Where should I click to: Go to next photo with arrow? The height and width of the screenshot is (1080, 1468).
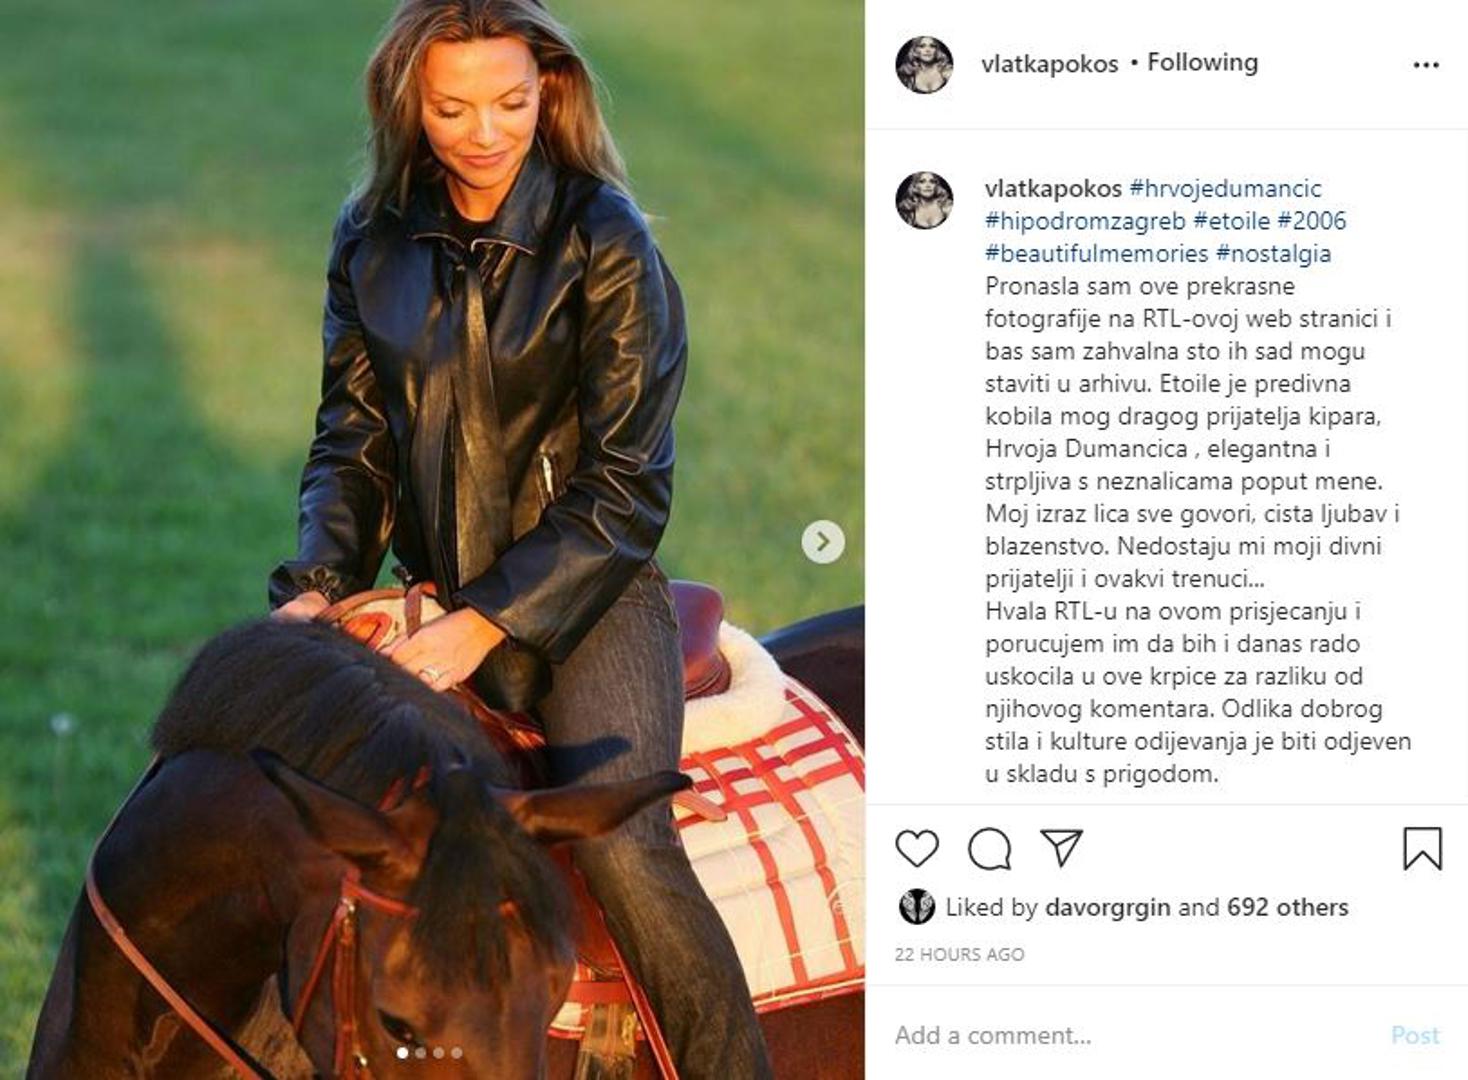pyautogui.click(x=823, y=542)
